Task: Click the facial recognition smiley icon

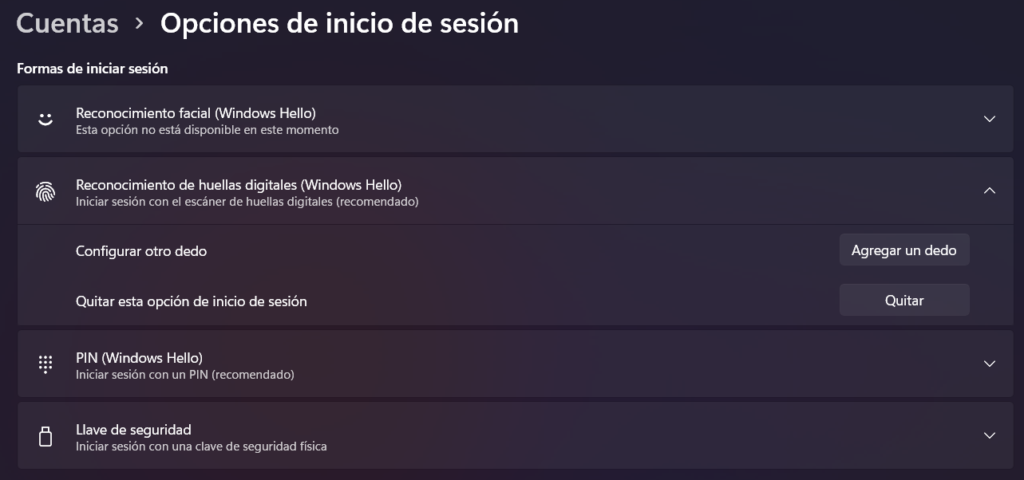Action: pyautogui.click(x=45, y=119)
